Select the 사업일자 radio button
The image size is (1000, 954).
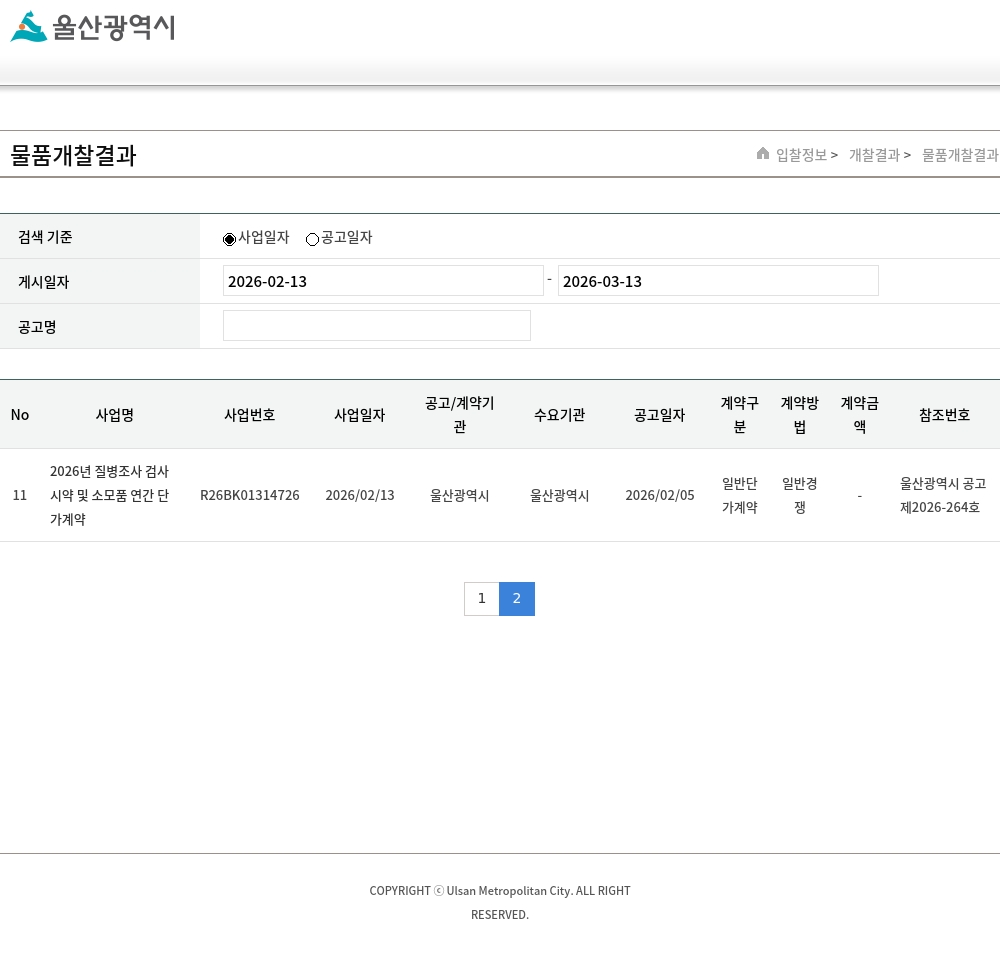(x=229, y=239)
